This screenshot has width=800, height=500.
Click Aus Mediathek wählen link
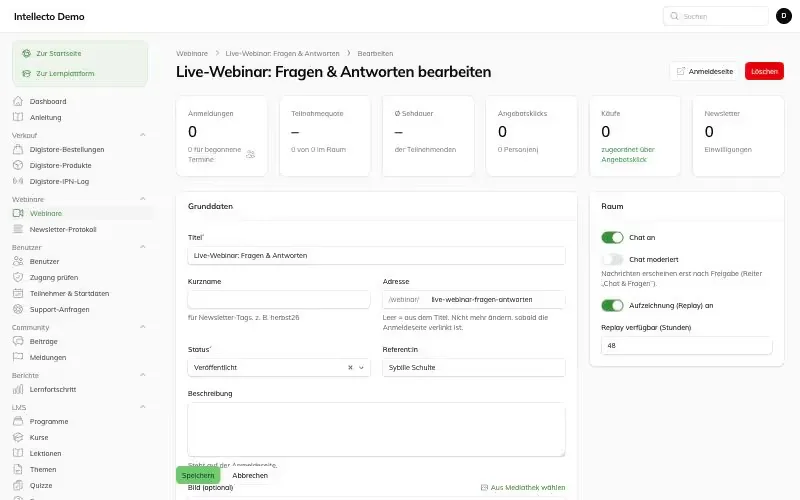tap(523, 488)
